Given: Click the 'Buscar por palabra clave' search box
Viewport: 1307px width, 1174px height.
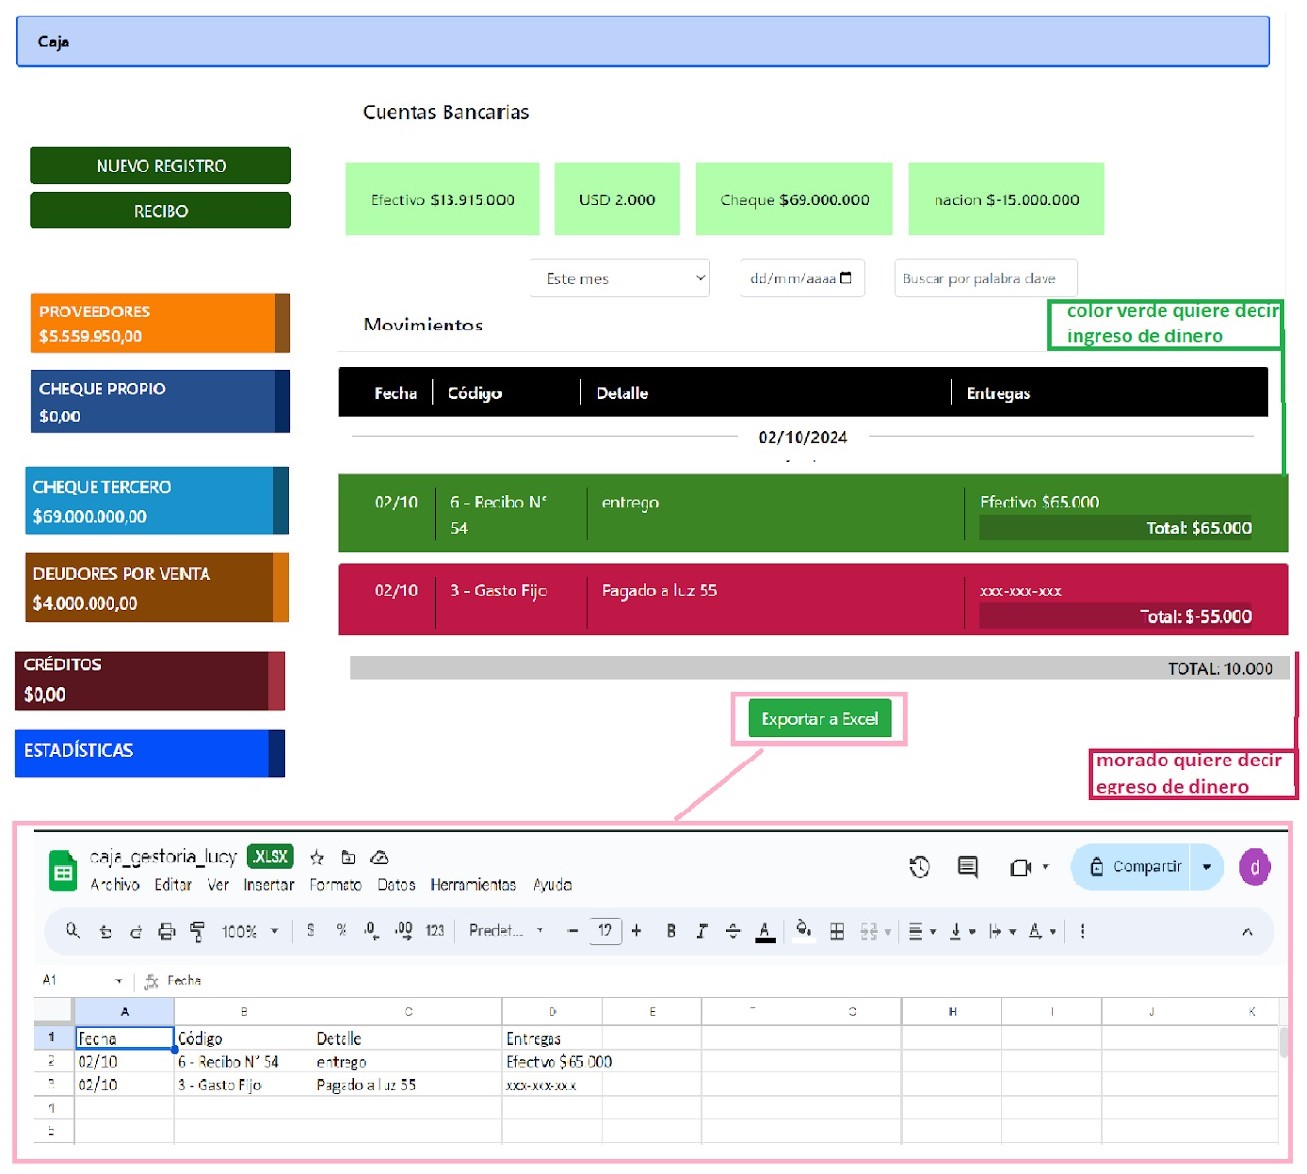Looking at the screenshot, I should [986, 278].
